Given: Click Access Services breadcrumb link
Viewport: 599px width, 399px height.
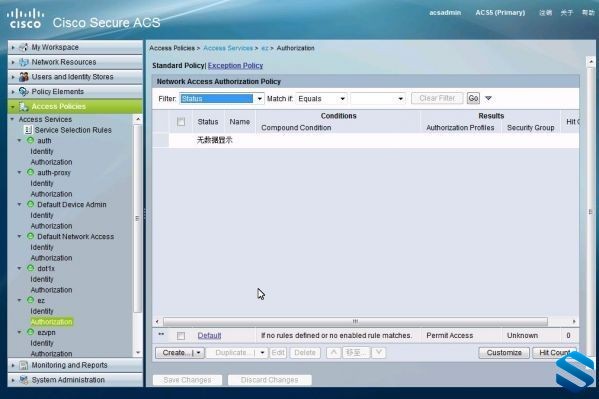Looking at the screenshot, I should [x=228, y=48].
